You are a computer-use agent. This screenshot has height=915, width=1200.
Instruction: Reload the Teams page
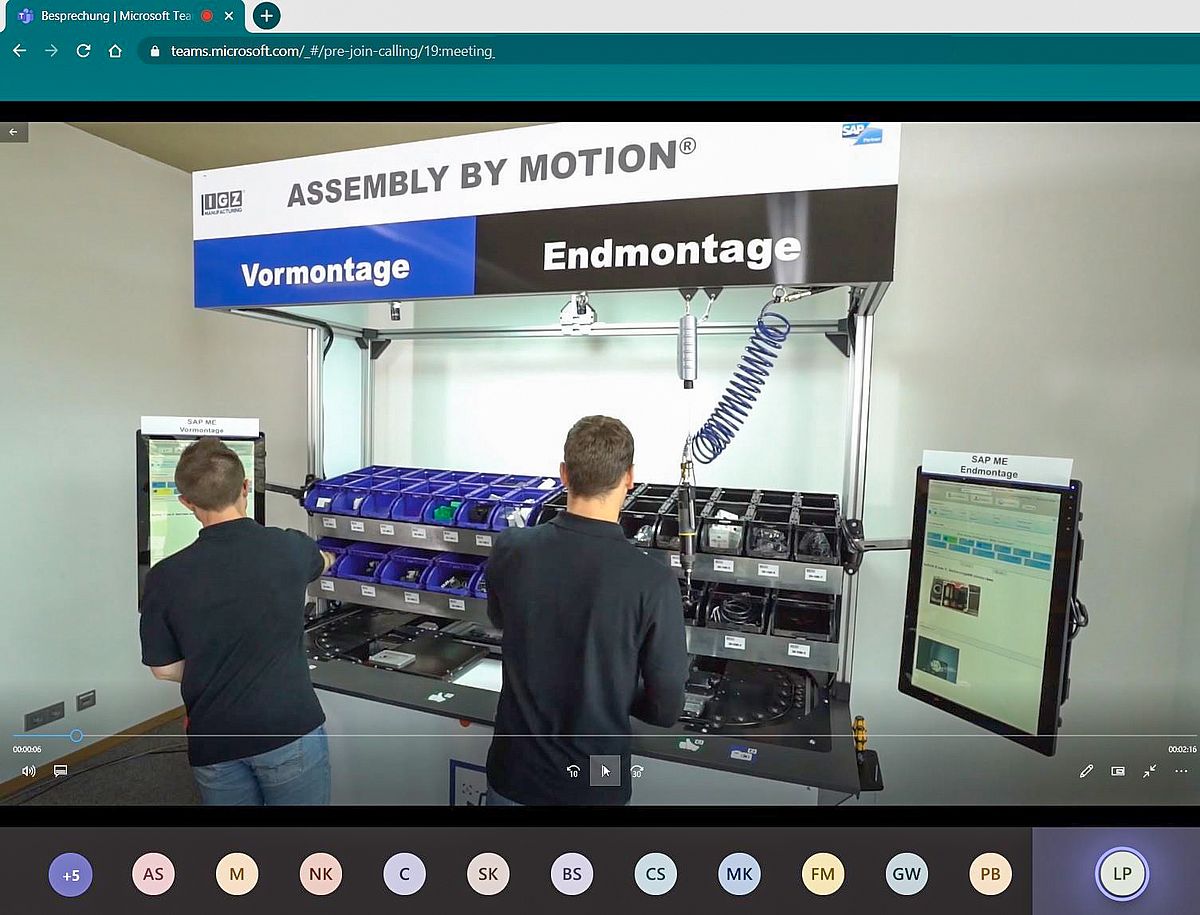point(83,51)
